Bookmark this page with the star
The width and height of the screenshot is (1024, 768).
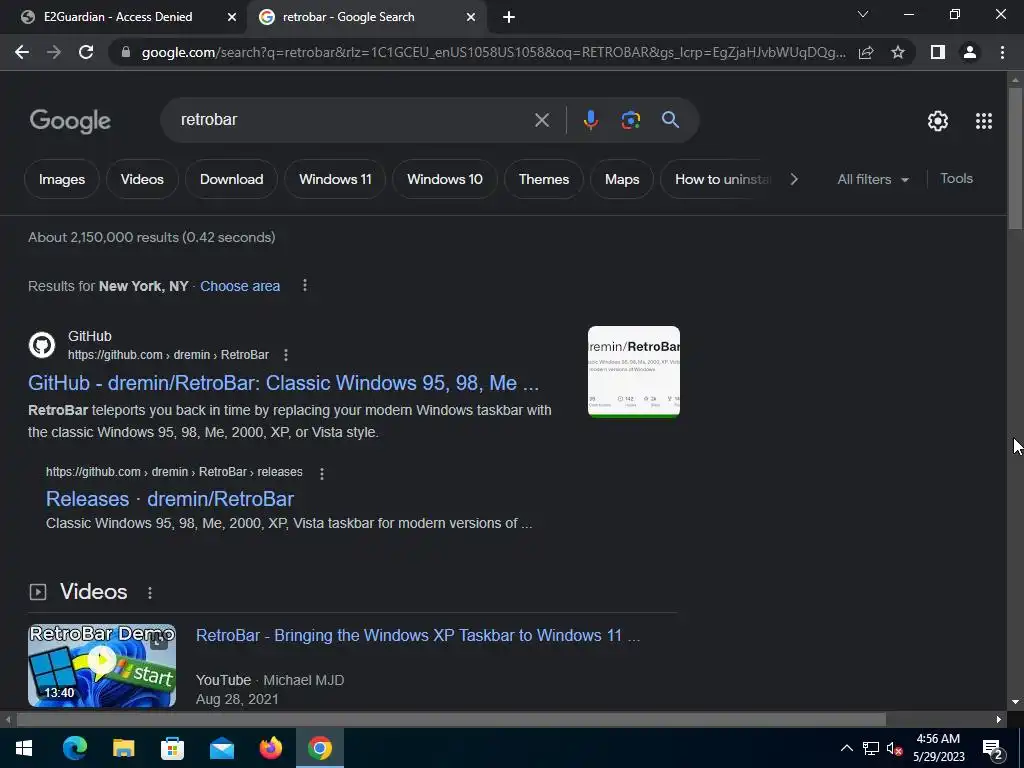(898, 52)
